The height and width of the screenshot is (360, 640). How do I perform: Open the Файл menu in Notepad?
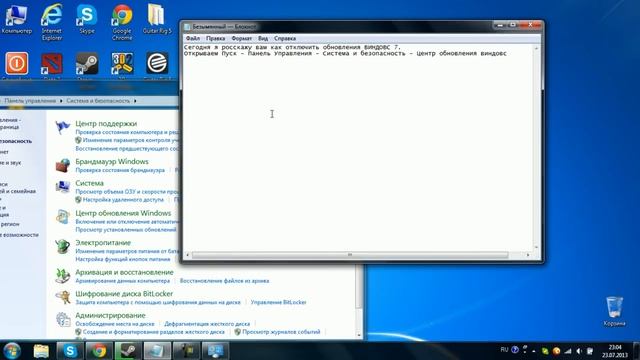(193, 38)
